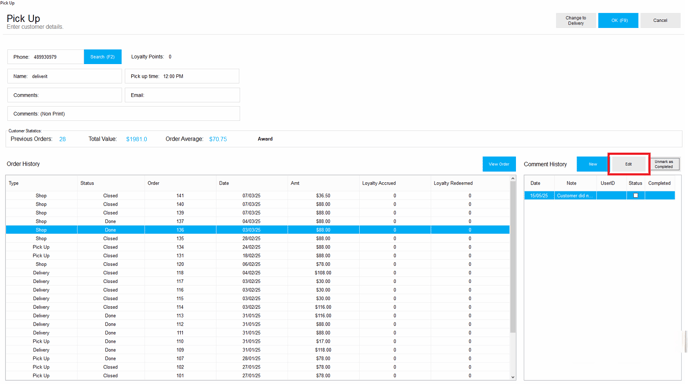Tick the Status checkbox for 15/05/25 comment
This screenshot has height=387, width=688.
(x=635, y=196)
